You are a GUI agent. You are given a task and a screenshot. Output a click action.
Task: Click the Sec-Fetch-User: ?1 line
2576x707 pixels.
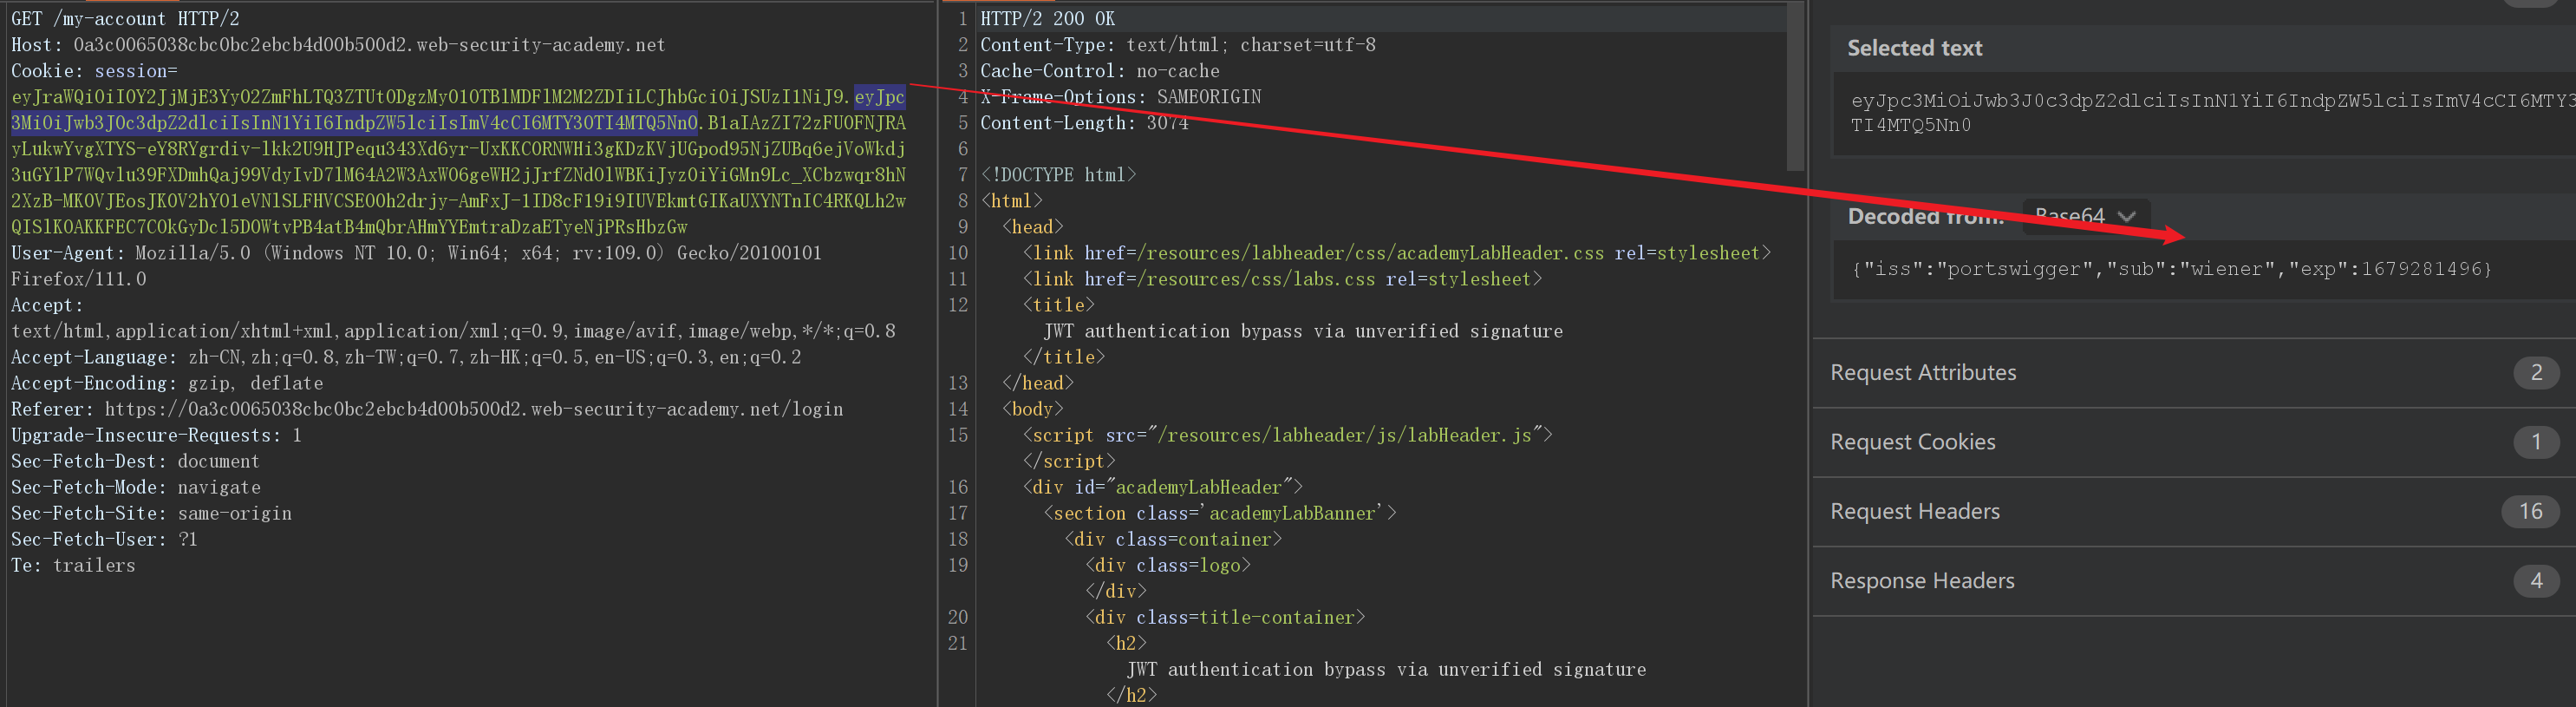[104, 539]
